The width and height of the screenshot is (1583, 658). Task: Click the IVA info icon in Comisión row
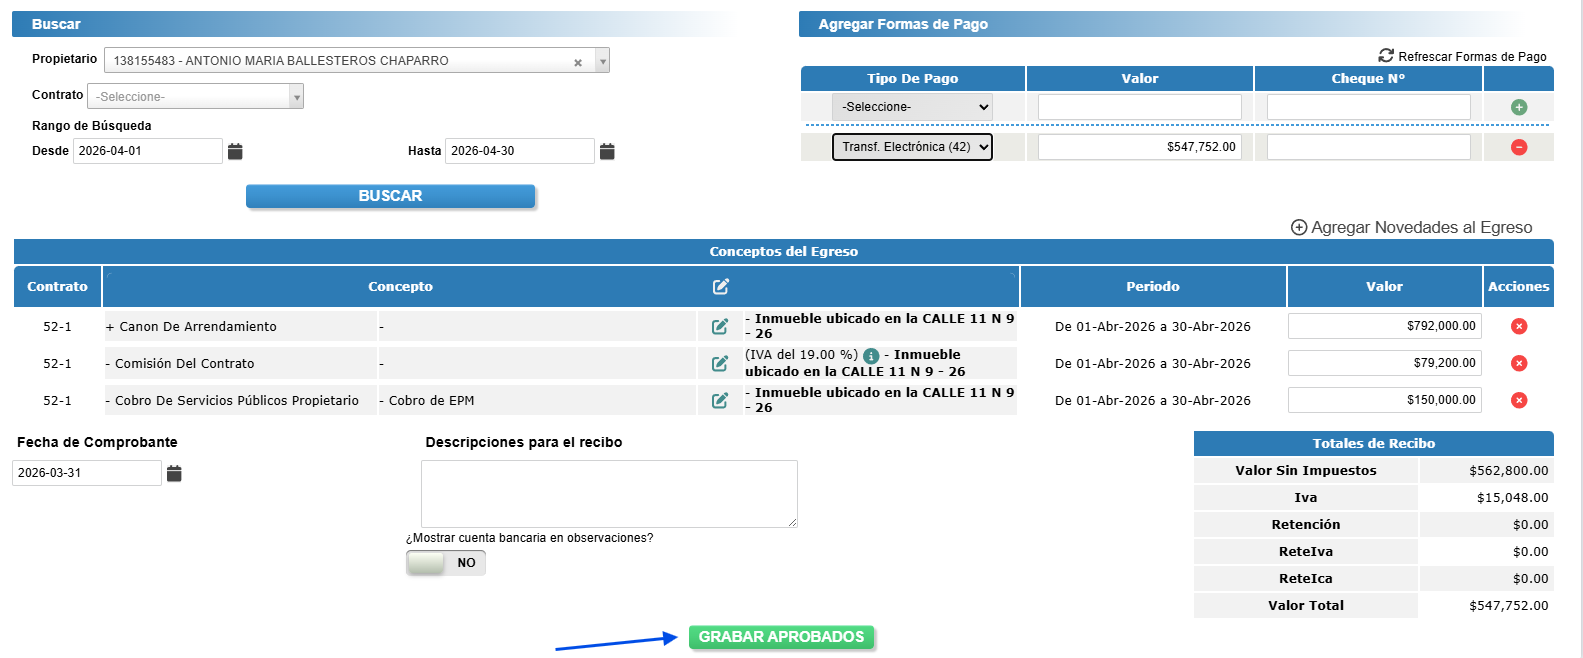coord(871,356)
